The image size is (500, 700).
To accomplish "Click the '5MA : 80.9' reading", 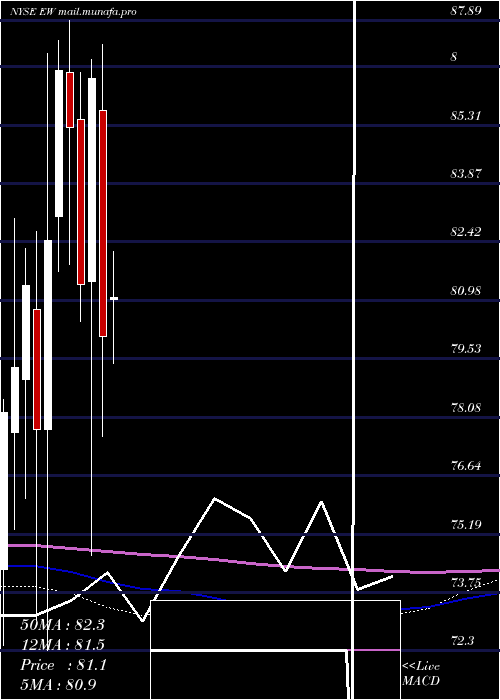I will [x=58, y=685].
